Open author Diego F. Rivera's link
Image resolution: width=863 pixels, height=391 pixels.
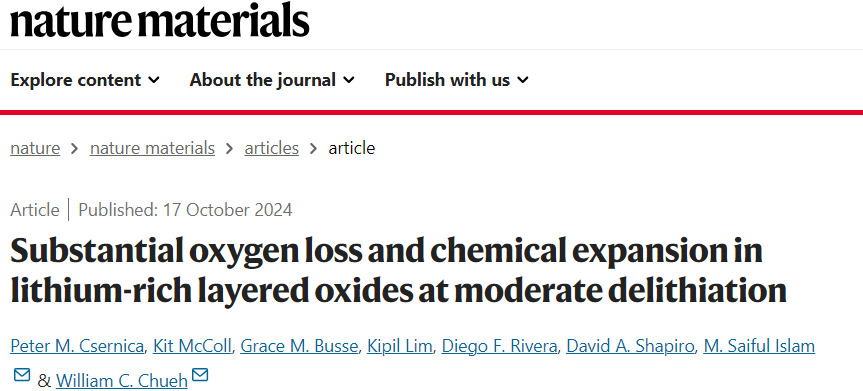500,346
